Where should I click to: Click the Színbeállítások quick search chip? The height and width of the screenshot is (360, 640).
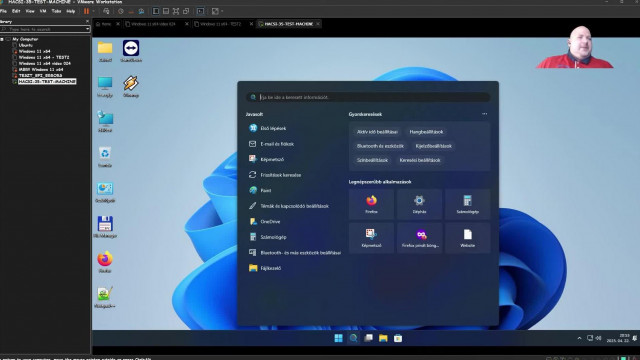[x=372, y=160]
